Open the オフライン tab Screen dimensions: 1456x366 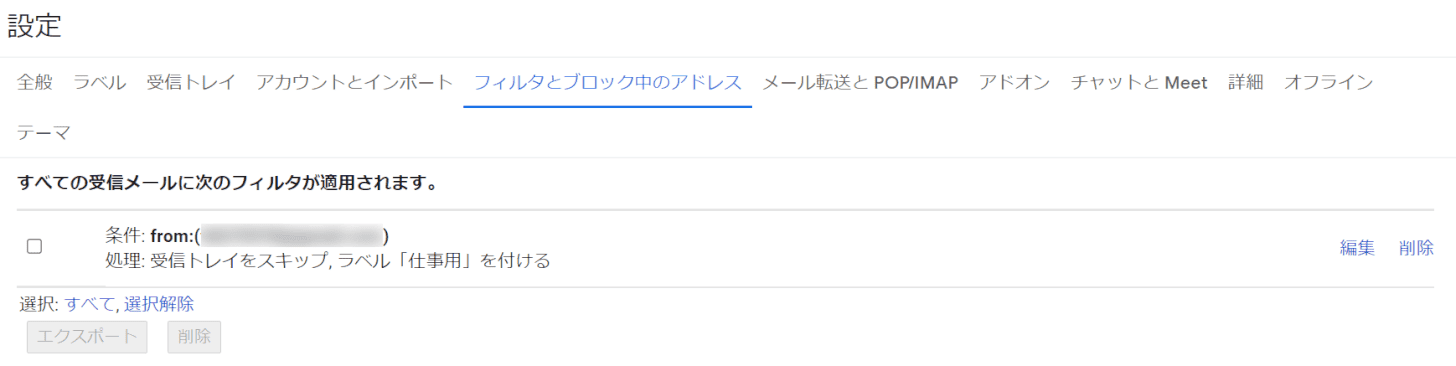coord(1328,82)
